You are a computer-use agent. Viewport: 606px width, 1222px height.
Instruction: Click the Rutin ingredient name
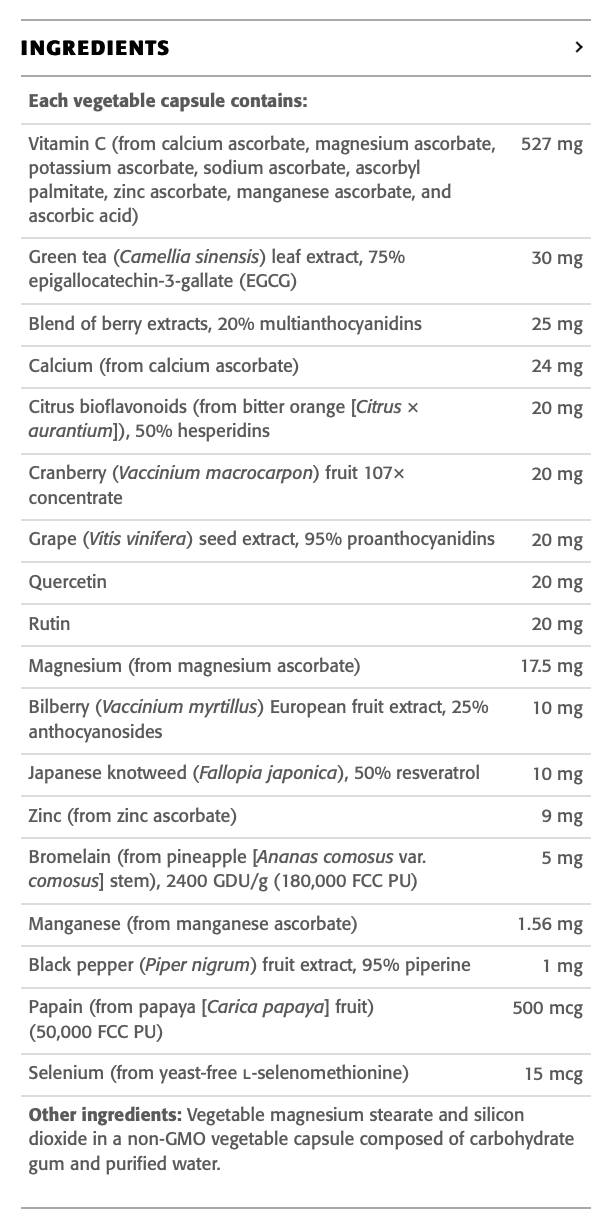tap(49, 624)
